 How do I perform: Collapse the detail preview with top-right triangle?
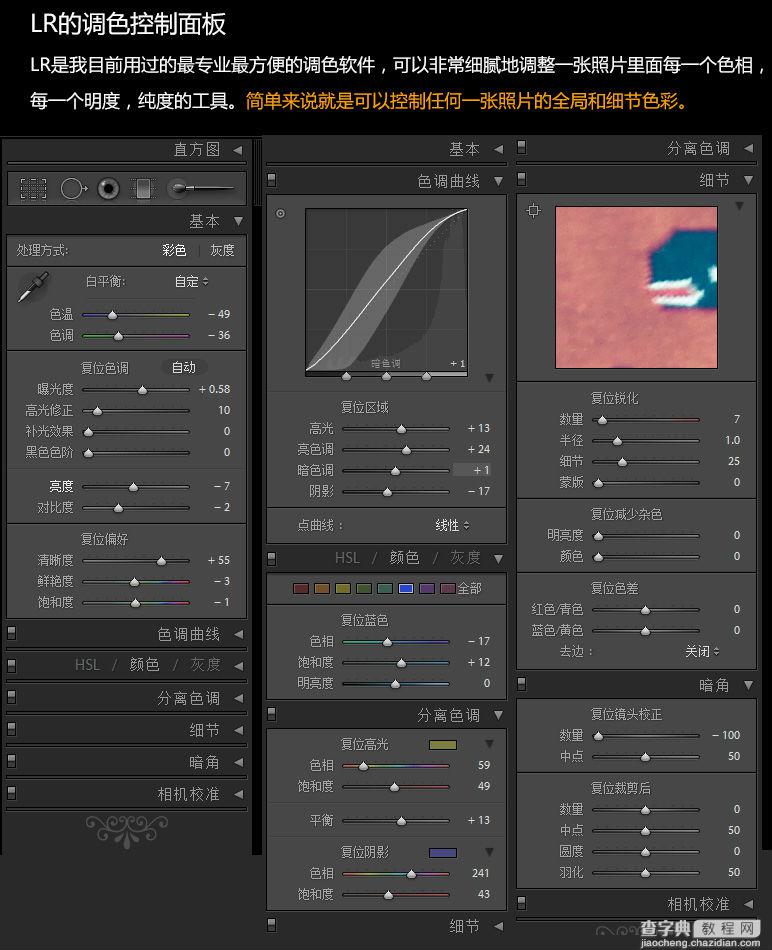(739, 206)
